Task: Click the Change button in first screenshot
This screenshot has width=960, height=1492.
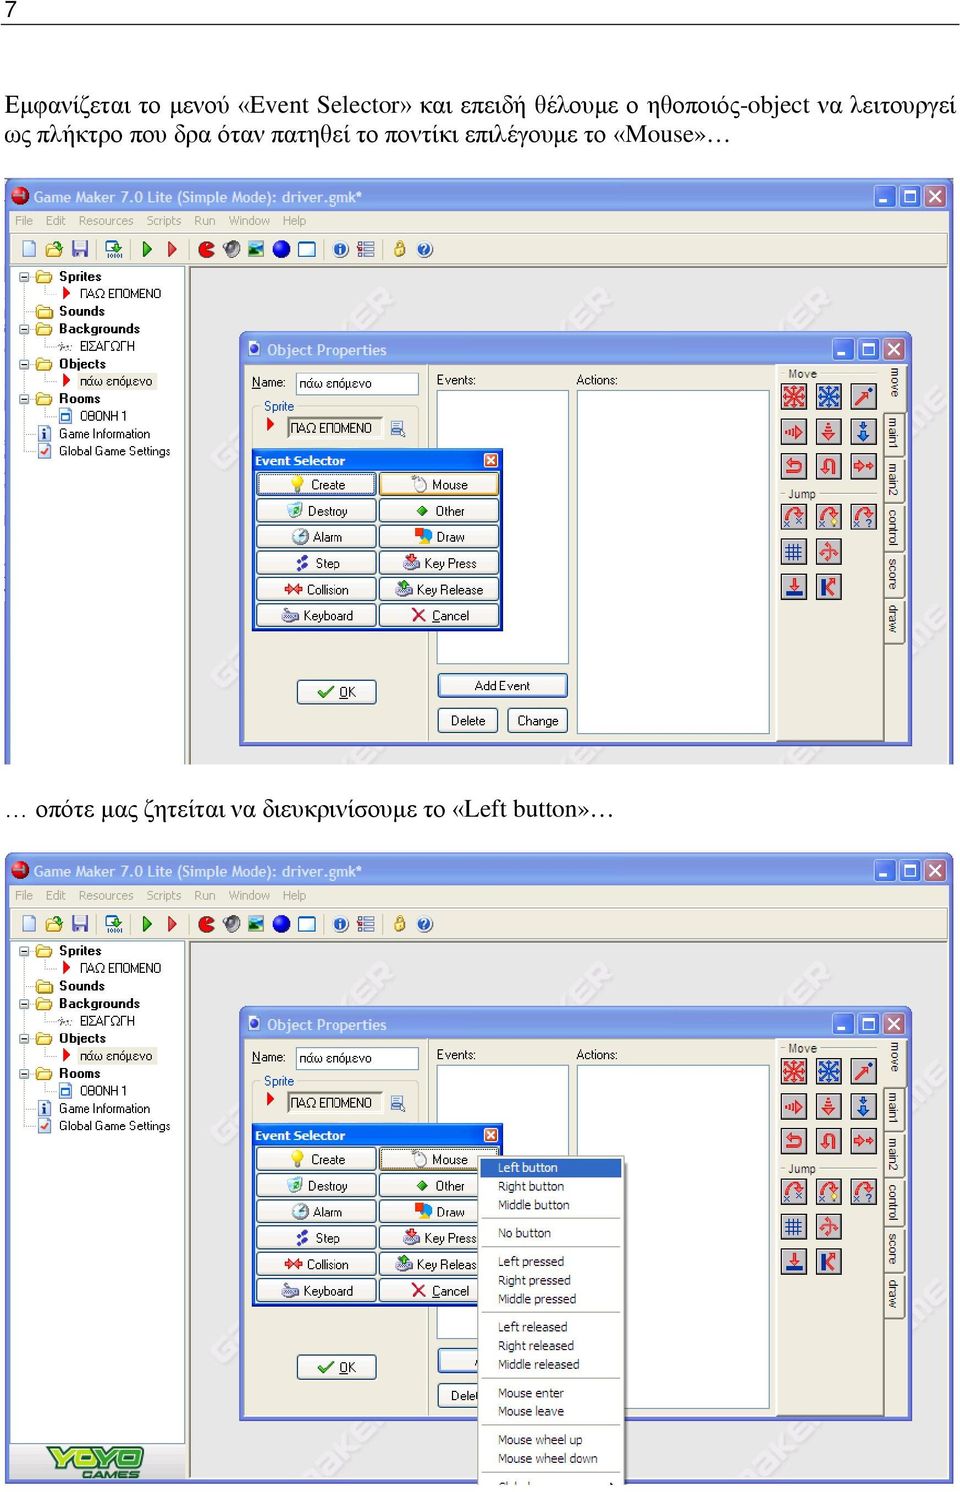Action: (x=538, y=720)
